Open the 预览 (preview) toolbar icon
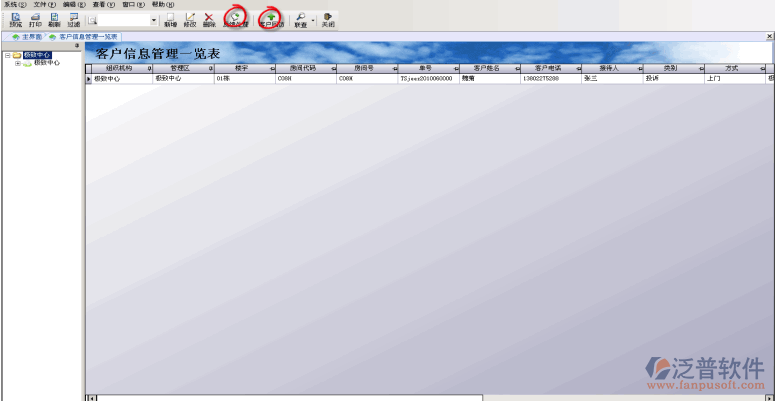The height and width of the screenshot is (401, 775). [x=16, y=20]
